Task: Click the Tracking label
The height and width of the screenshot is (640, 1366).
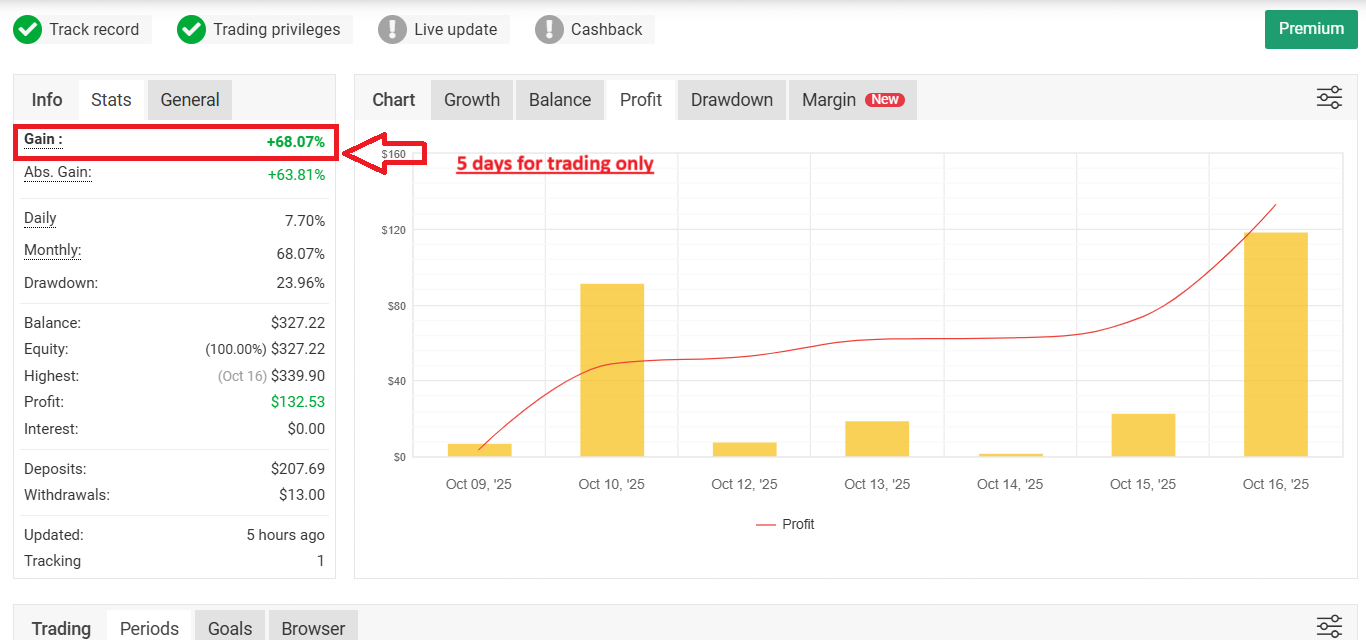Action: [x=52, y=561]
